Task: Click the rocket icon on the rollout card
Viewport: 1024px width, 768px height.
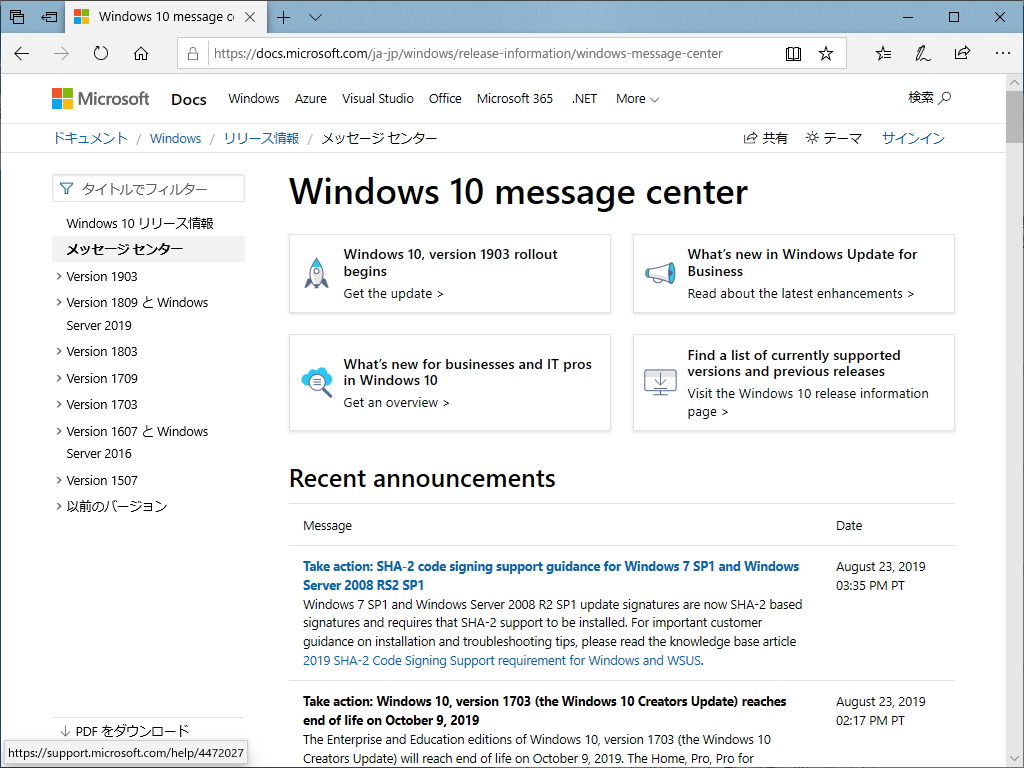Action: 316,272
